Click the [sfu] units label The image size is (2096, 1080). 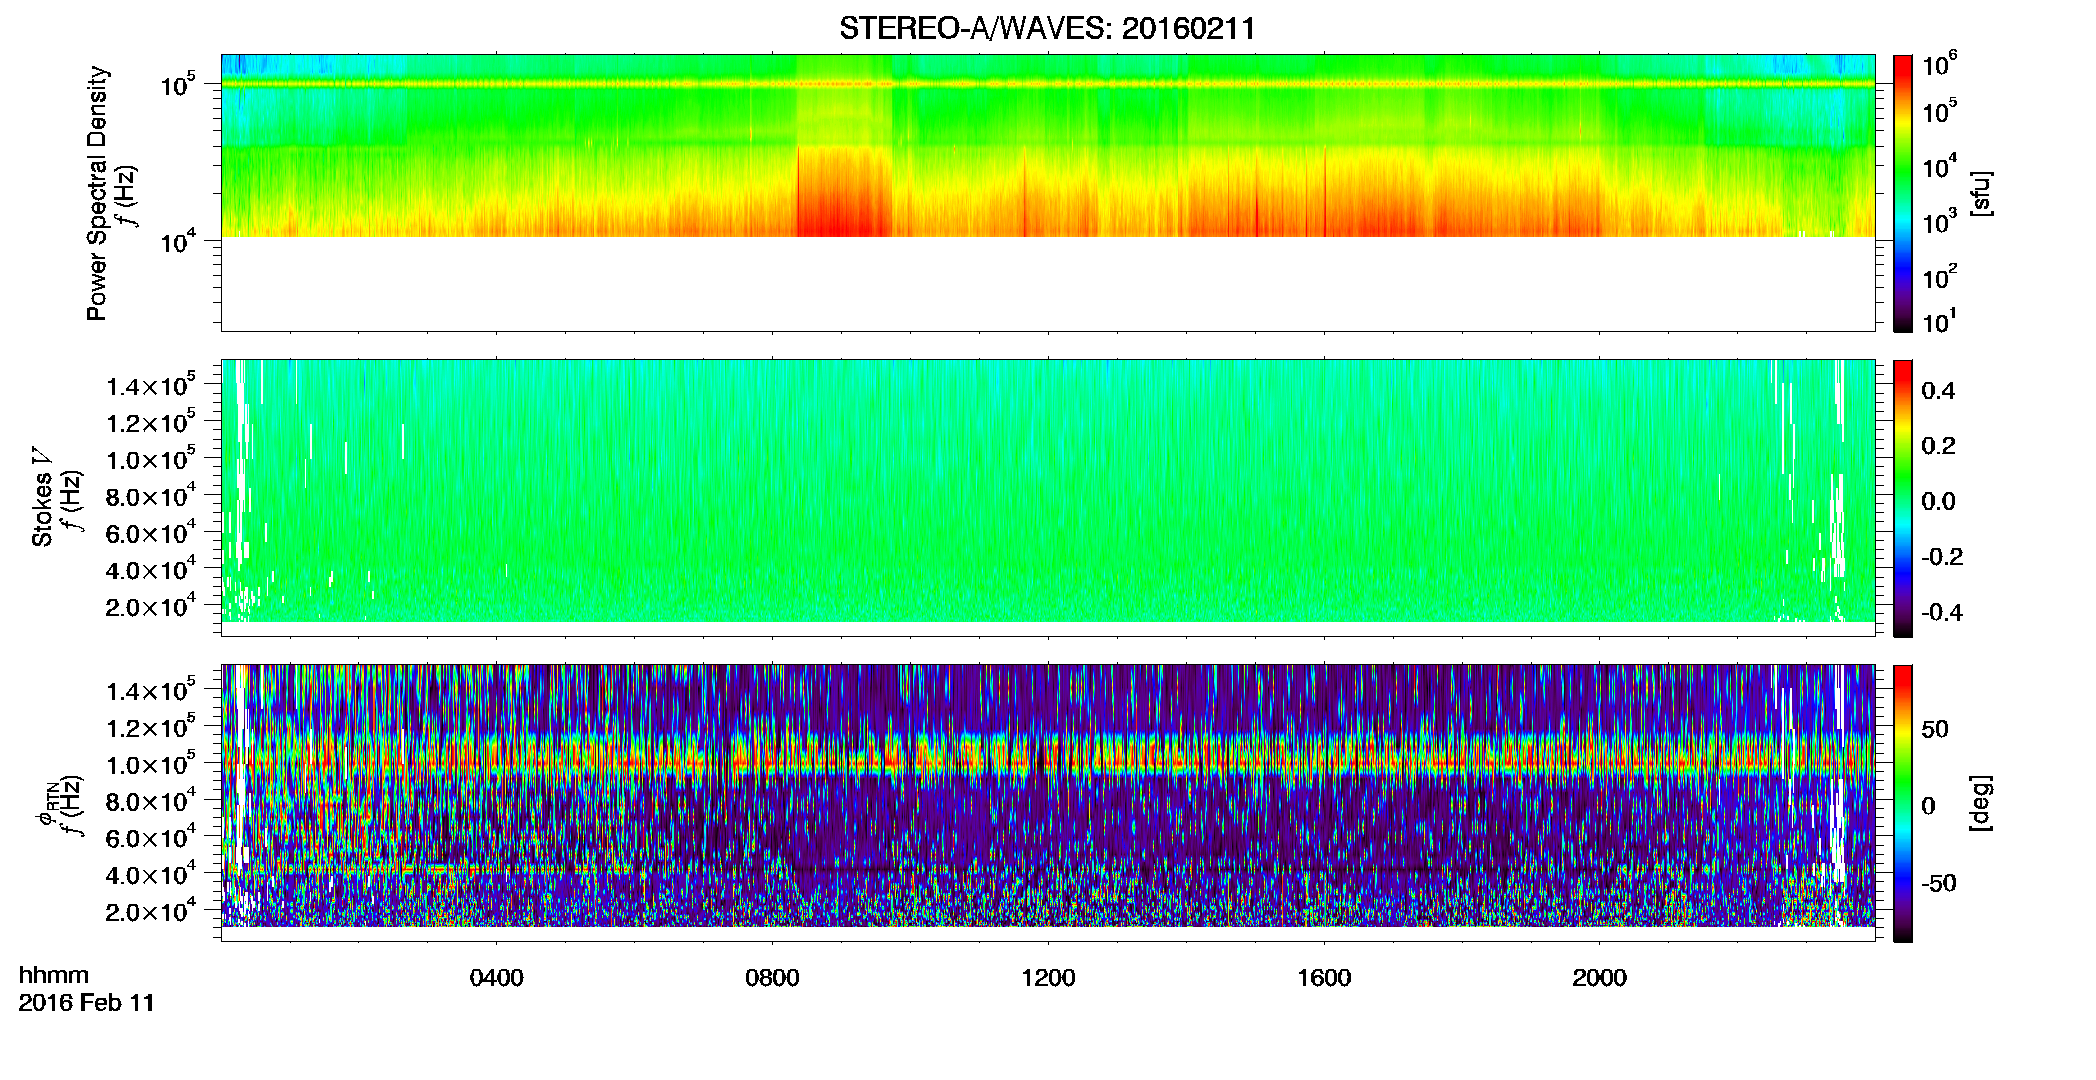pos(1981,193)
